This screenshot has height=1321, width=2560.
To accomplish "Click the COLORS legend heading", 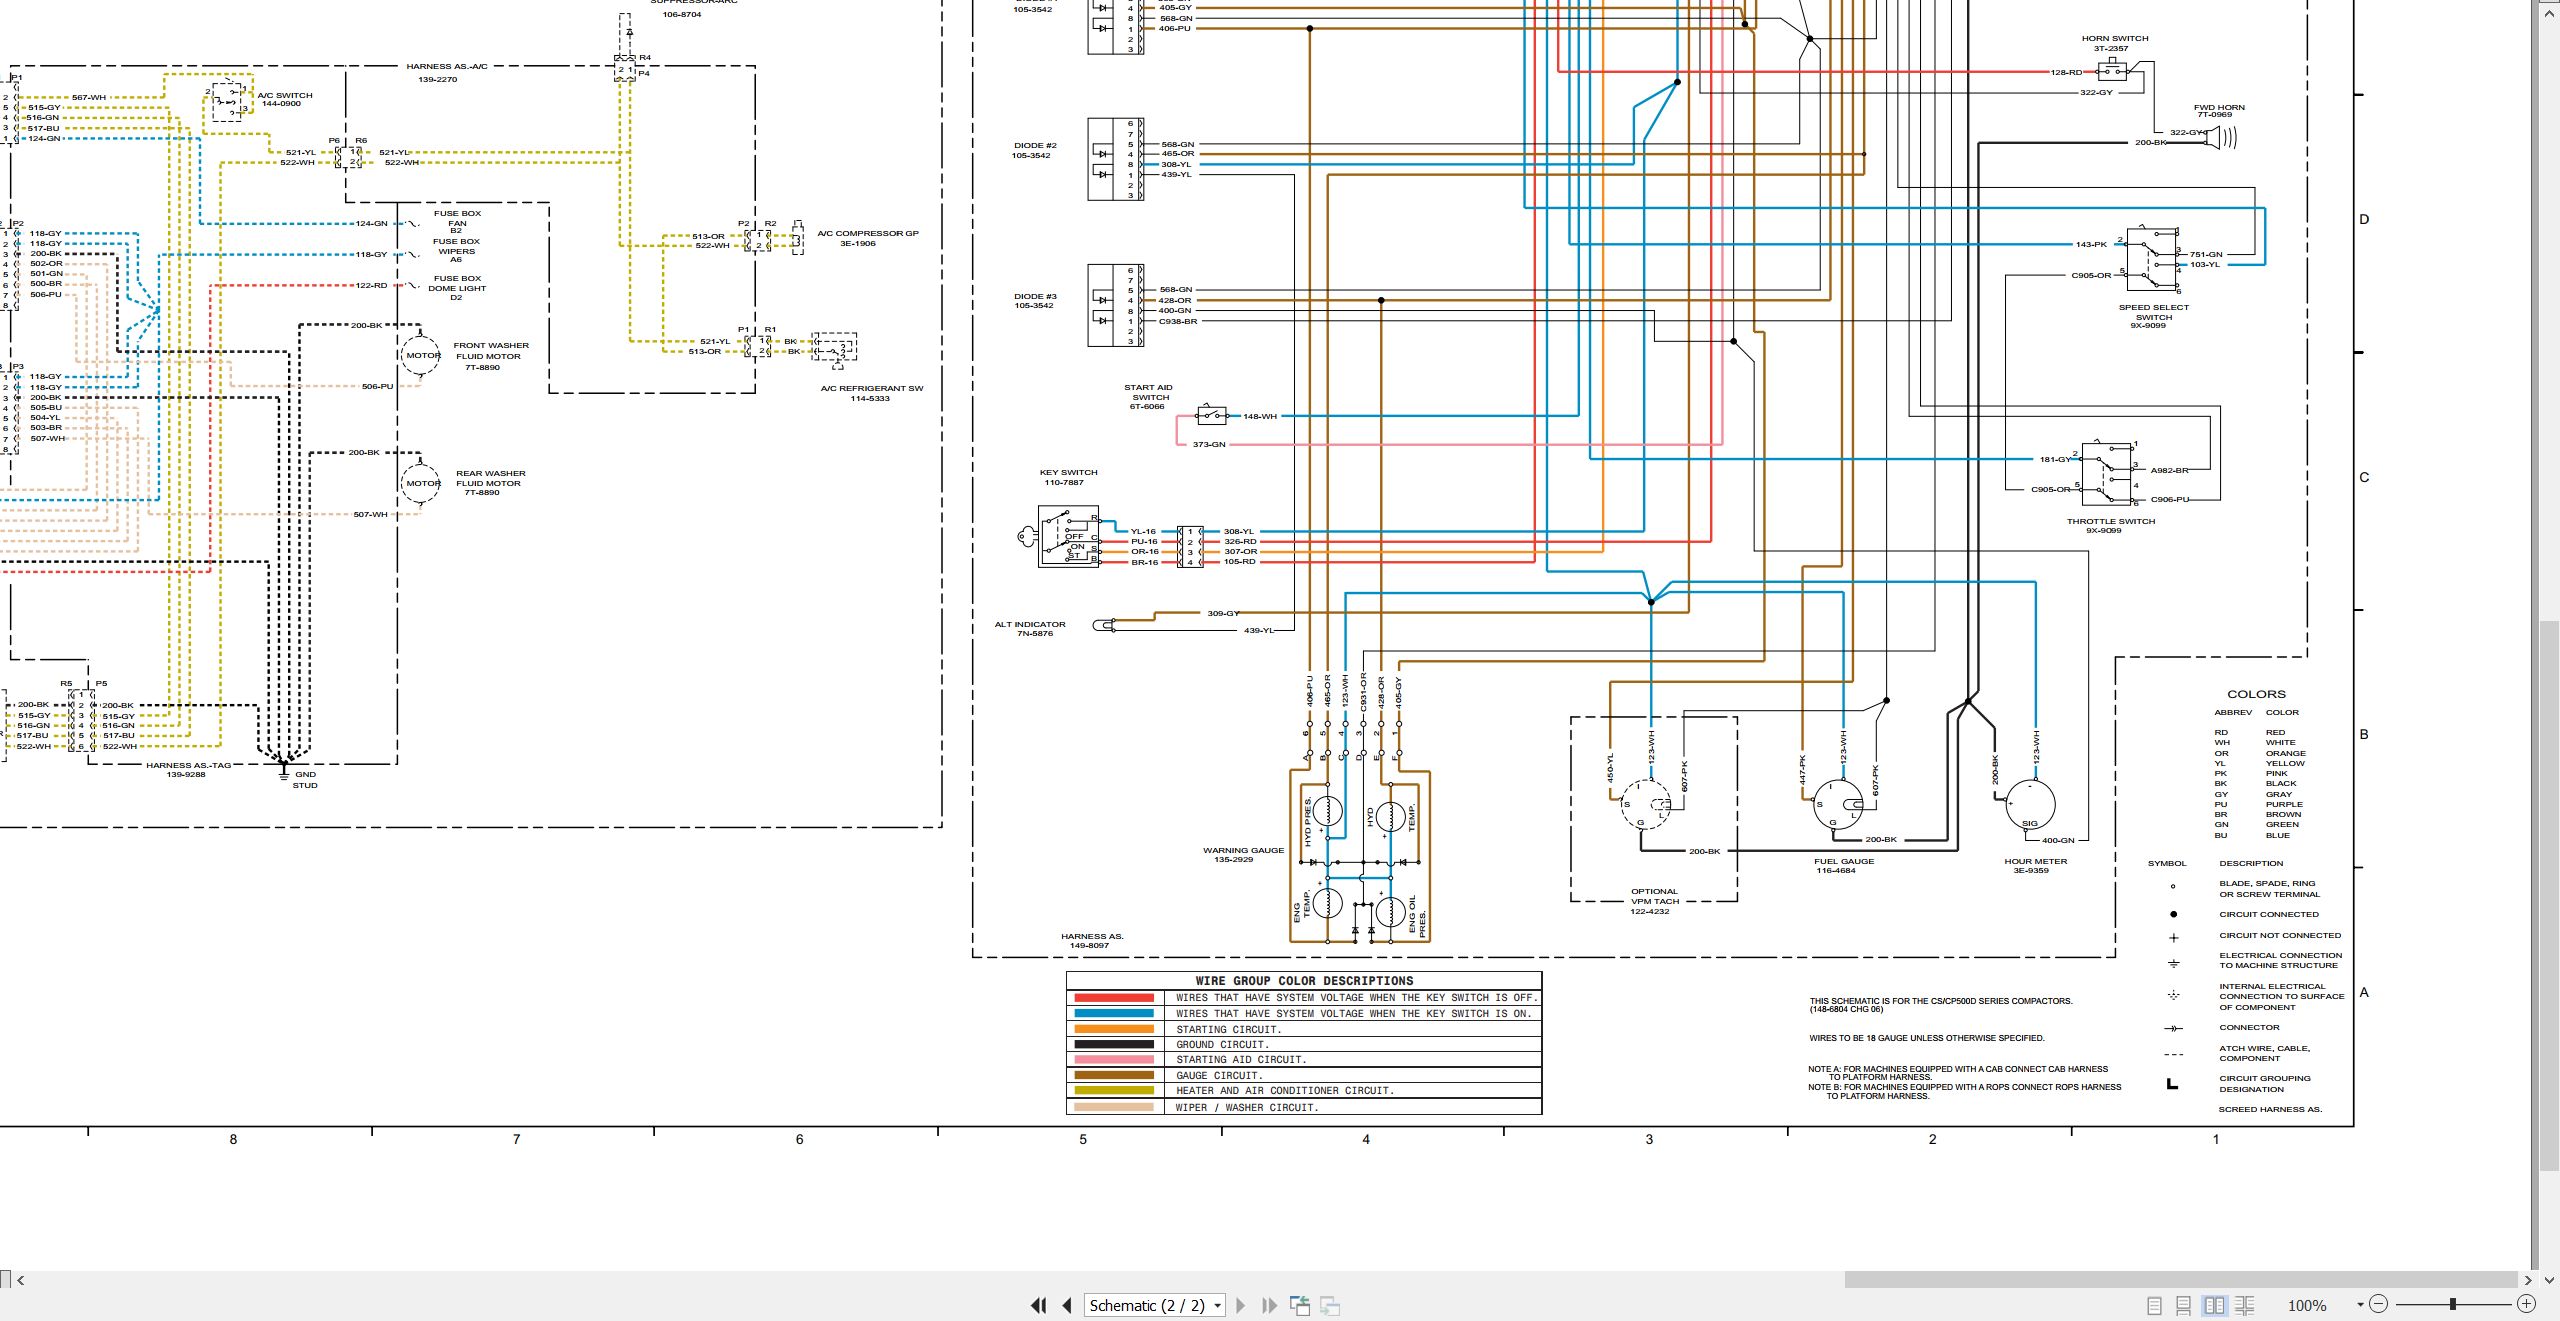I will pyautogui.click(x=2256, y=694).
